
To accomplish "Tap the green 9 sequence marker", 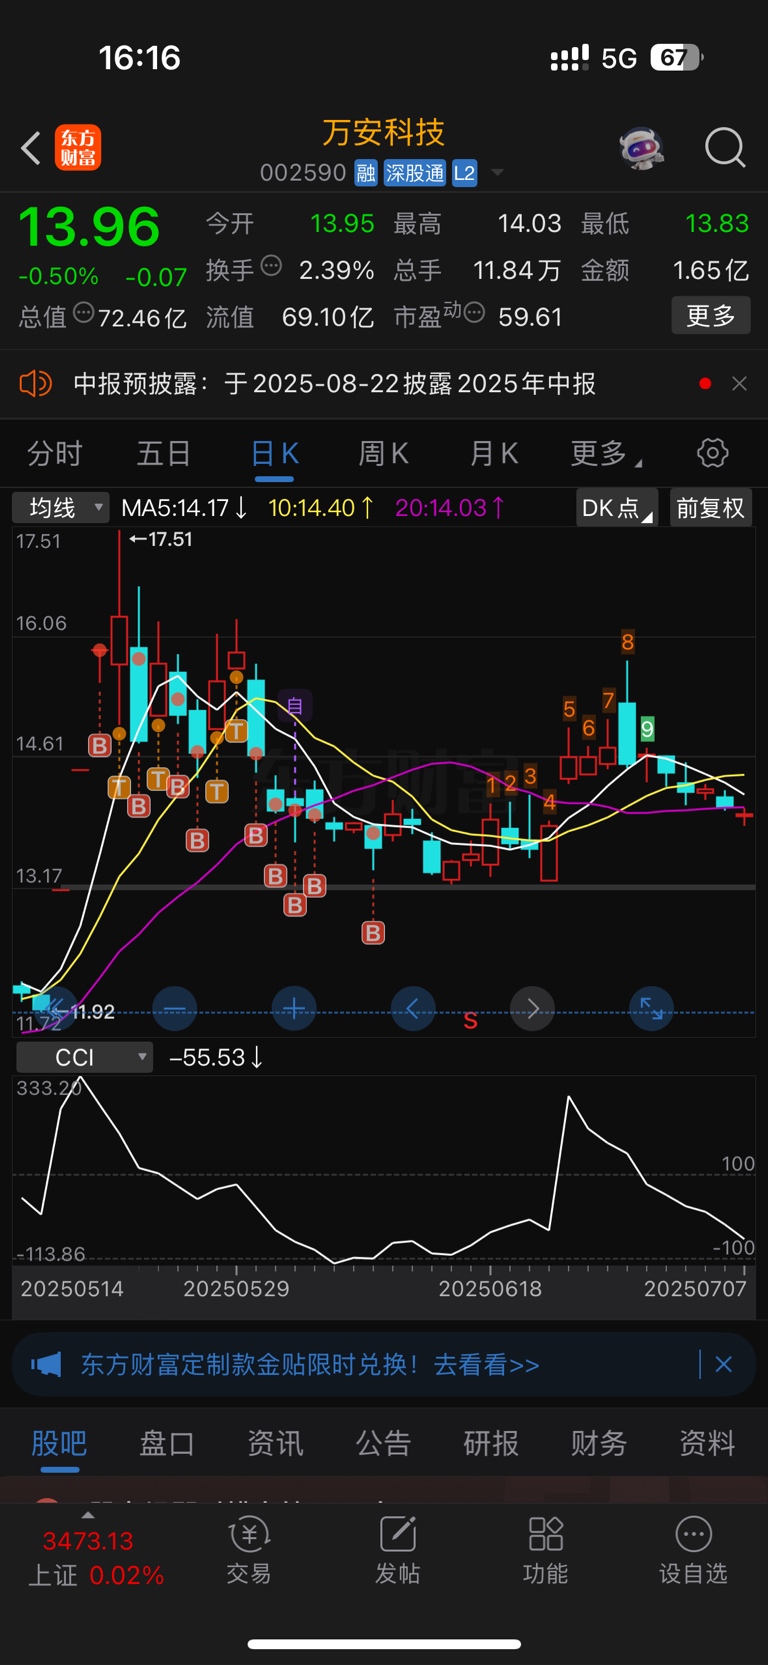I will [647, 729].
